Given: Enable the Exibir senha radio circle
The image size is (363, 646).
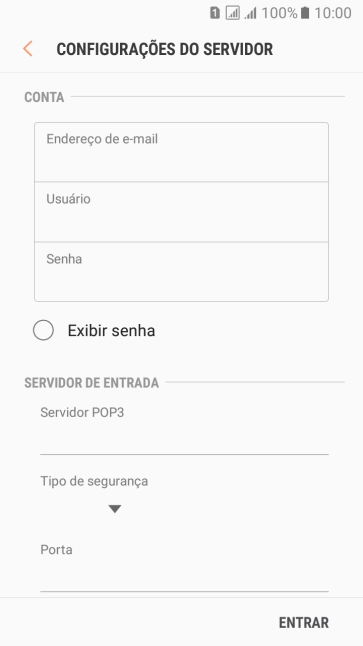Looking at the screenshot, I should coord(43,330).
